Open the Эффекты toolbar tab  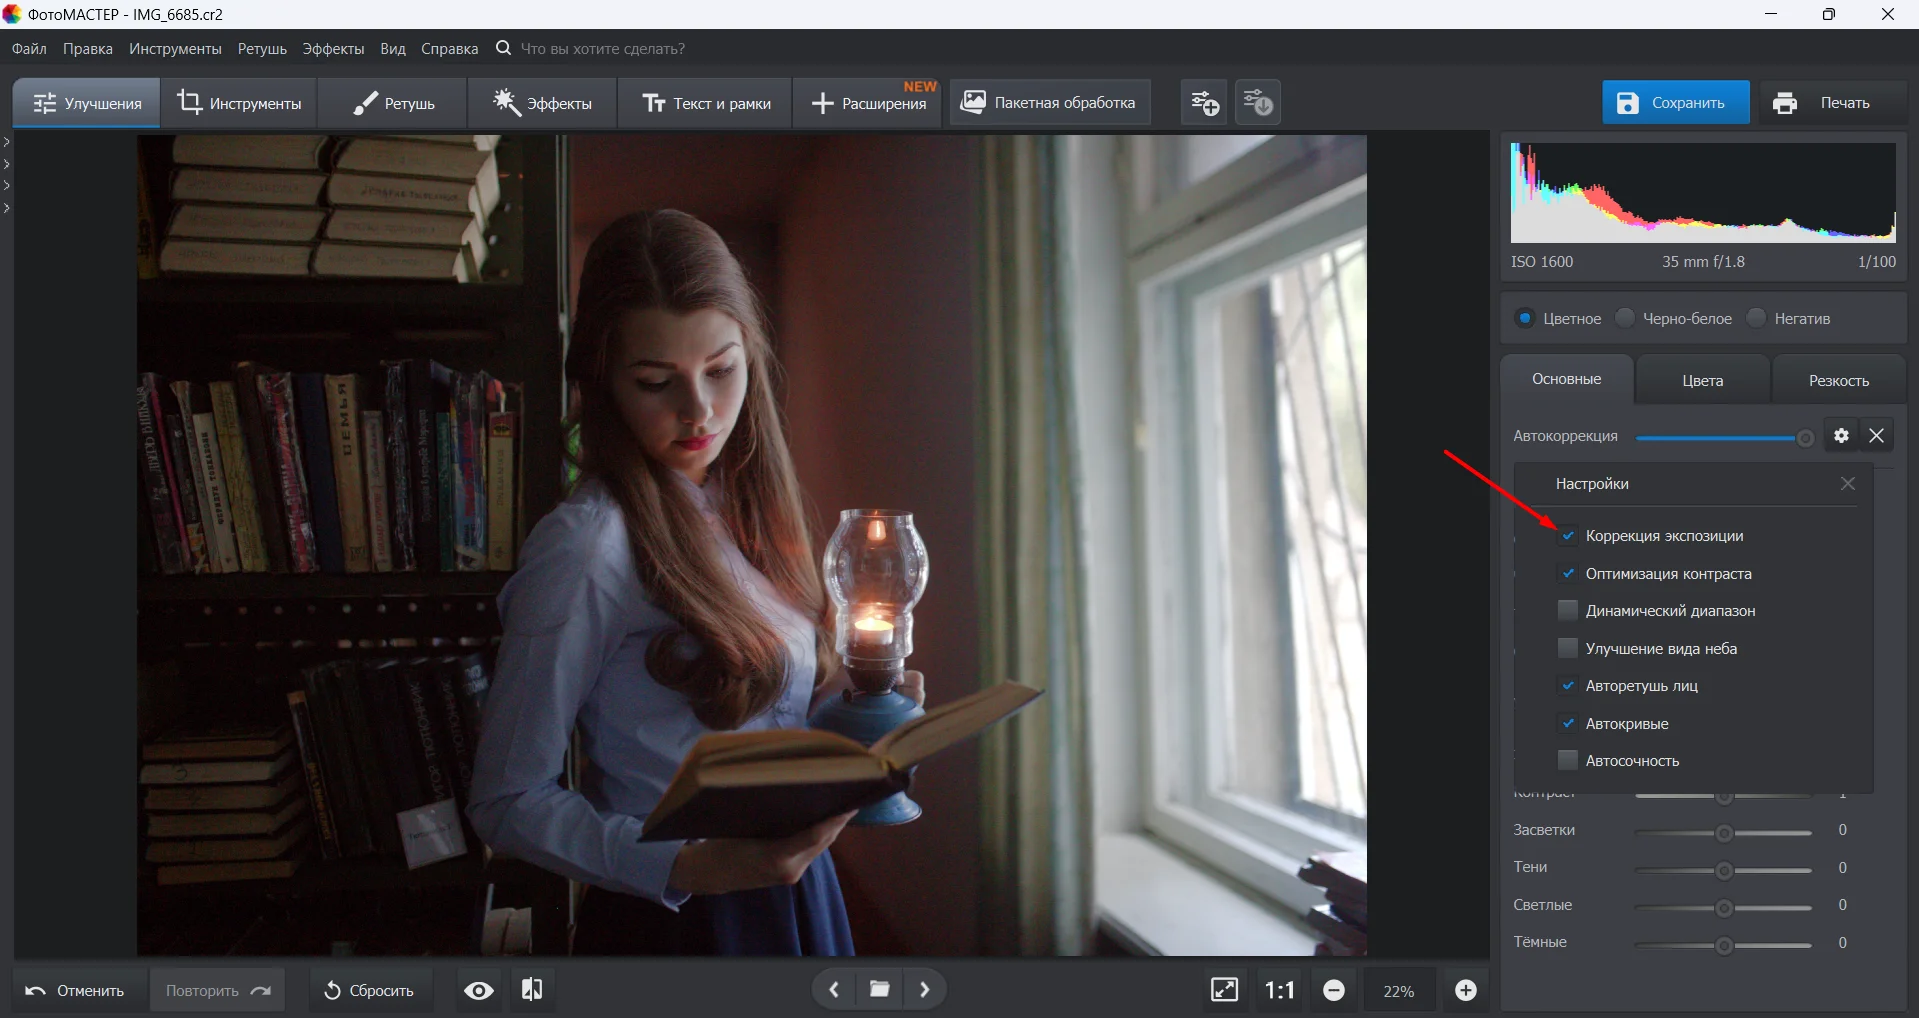point(542,103)
